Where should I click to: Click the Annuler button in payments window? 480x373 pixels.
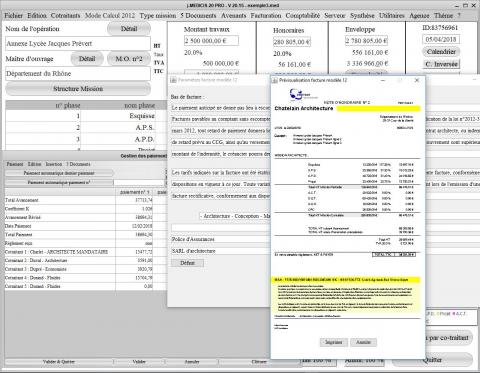[x=192, y=362]
